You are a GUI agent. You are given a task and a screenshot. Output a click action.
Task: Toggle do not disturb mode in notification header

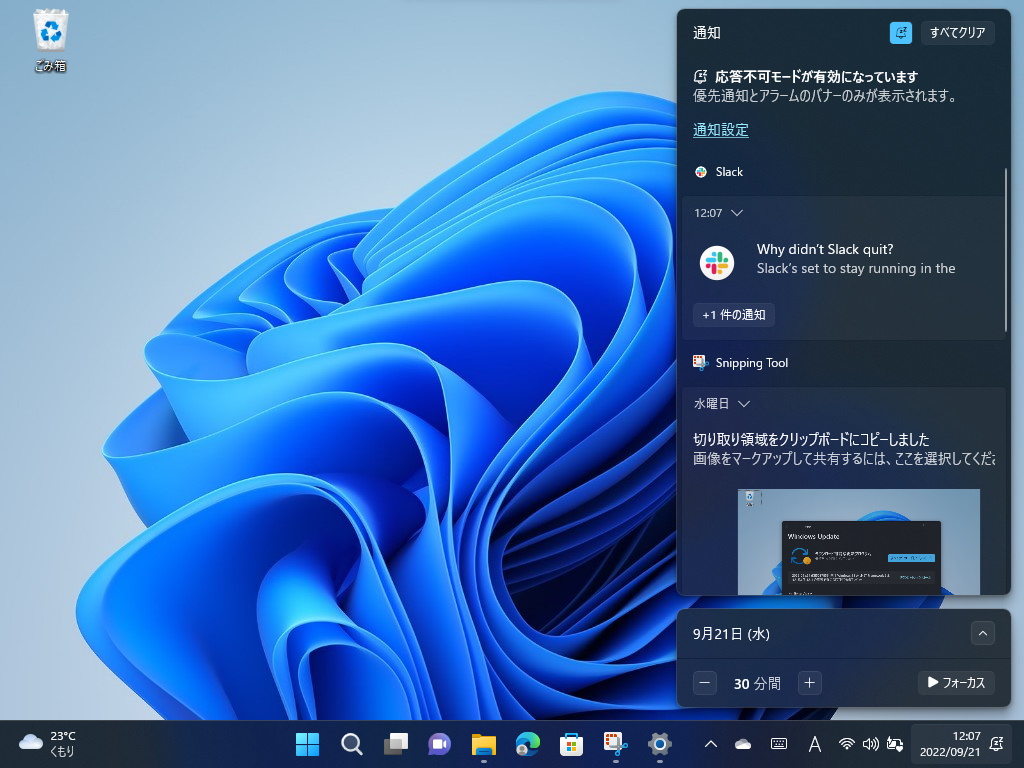pyautogui.click(x=900, y=32)
